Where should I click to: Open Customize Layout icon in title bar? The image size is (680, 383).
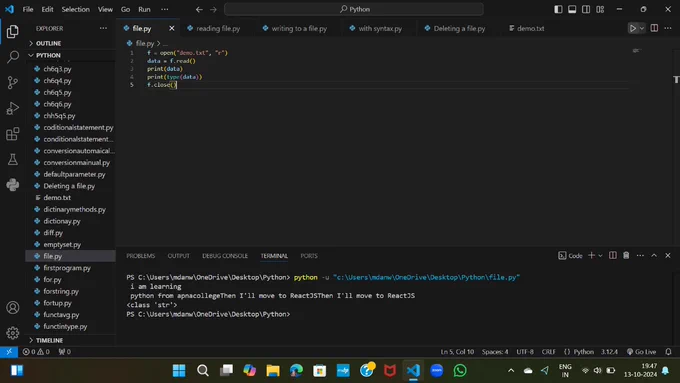pyautogui.click(x=600, y=9)
